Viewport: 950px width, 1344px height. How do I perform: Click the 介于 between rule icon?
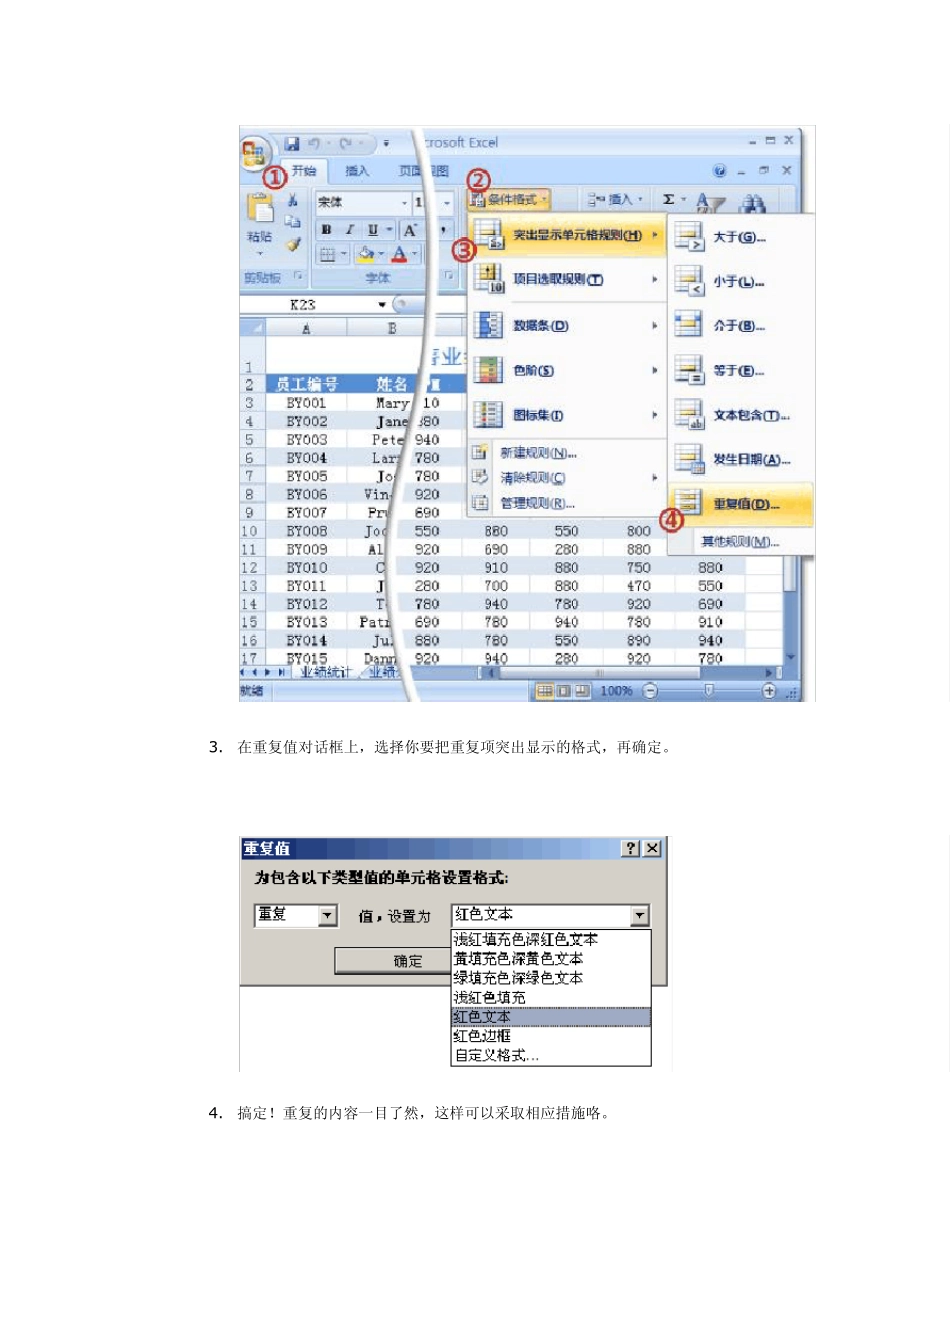coord(689,325)
